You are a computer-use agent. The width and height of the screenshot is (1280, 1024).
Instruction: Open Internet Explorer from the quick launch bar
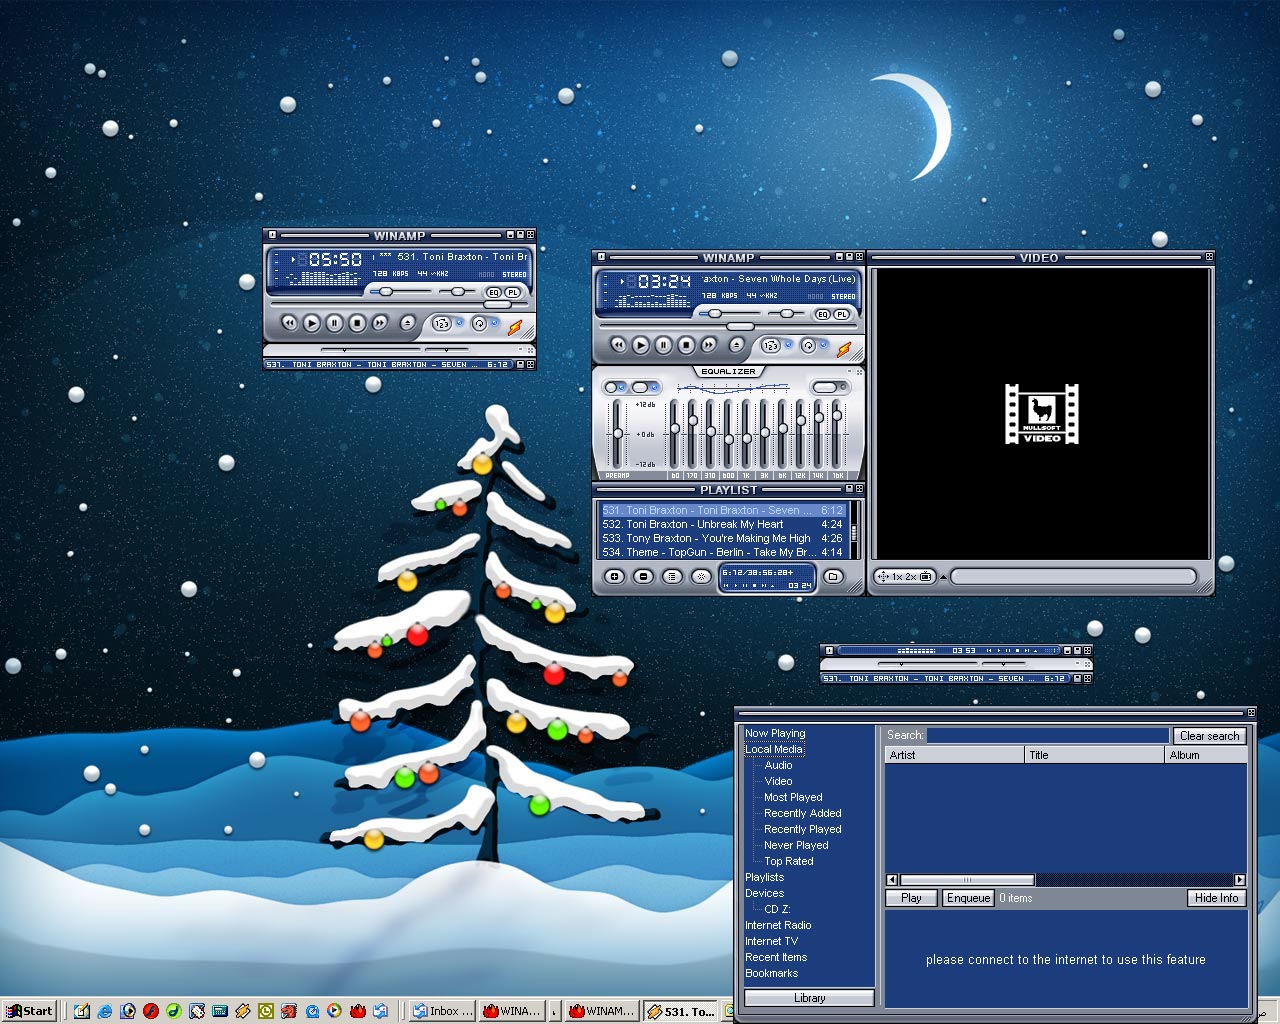click(x=104, y=1011)
